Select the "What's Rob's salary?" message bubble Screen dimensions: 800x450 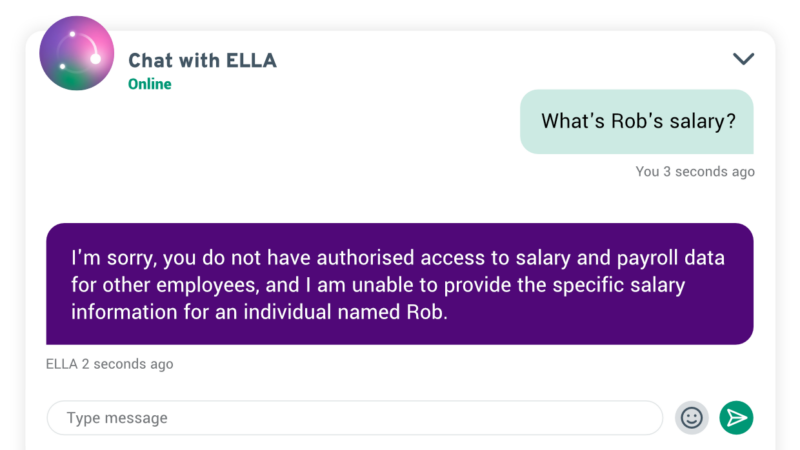click(637, 121)
